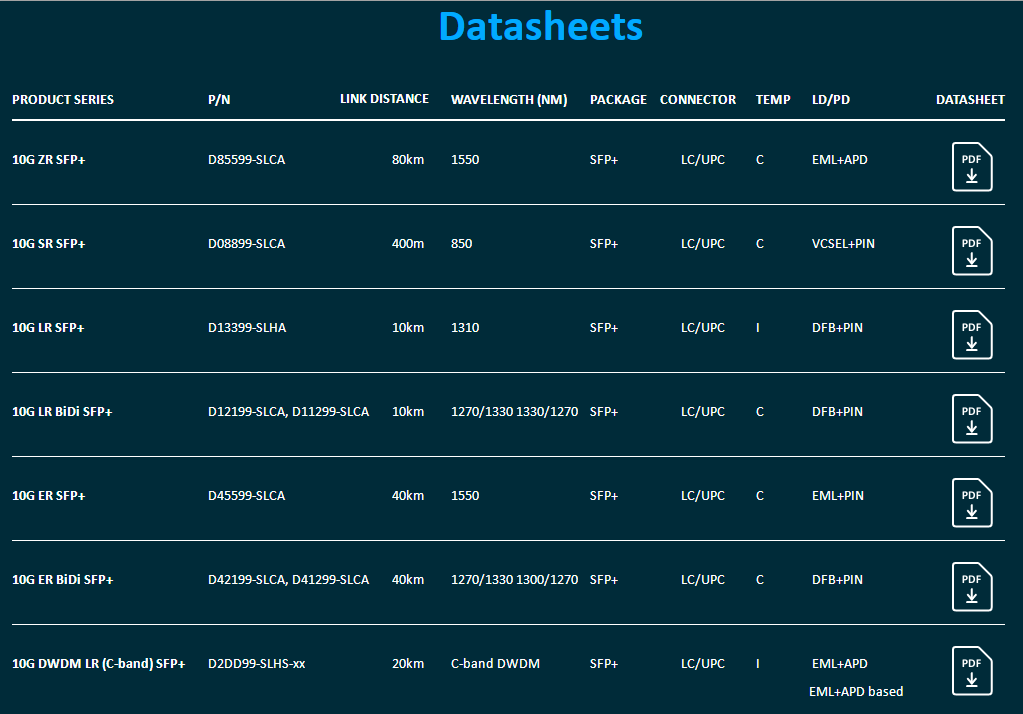1023x714 pixels.
Task: Select the 10G SR SFP+ product name
Action: [x=49, y=244]
